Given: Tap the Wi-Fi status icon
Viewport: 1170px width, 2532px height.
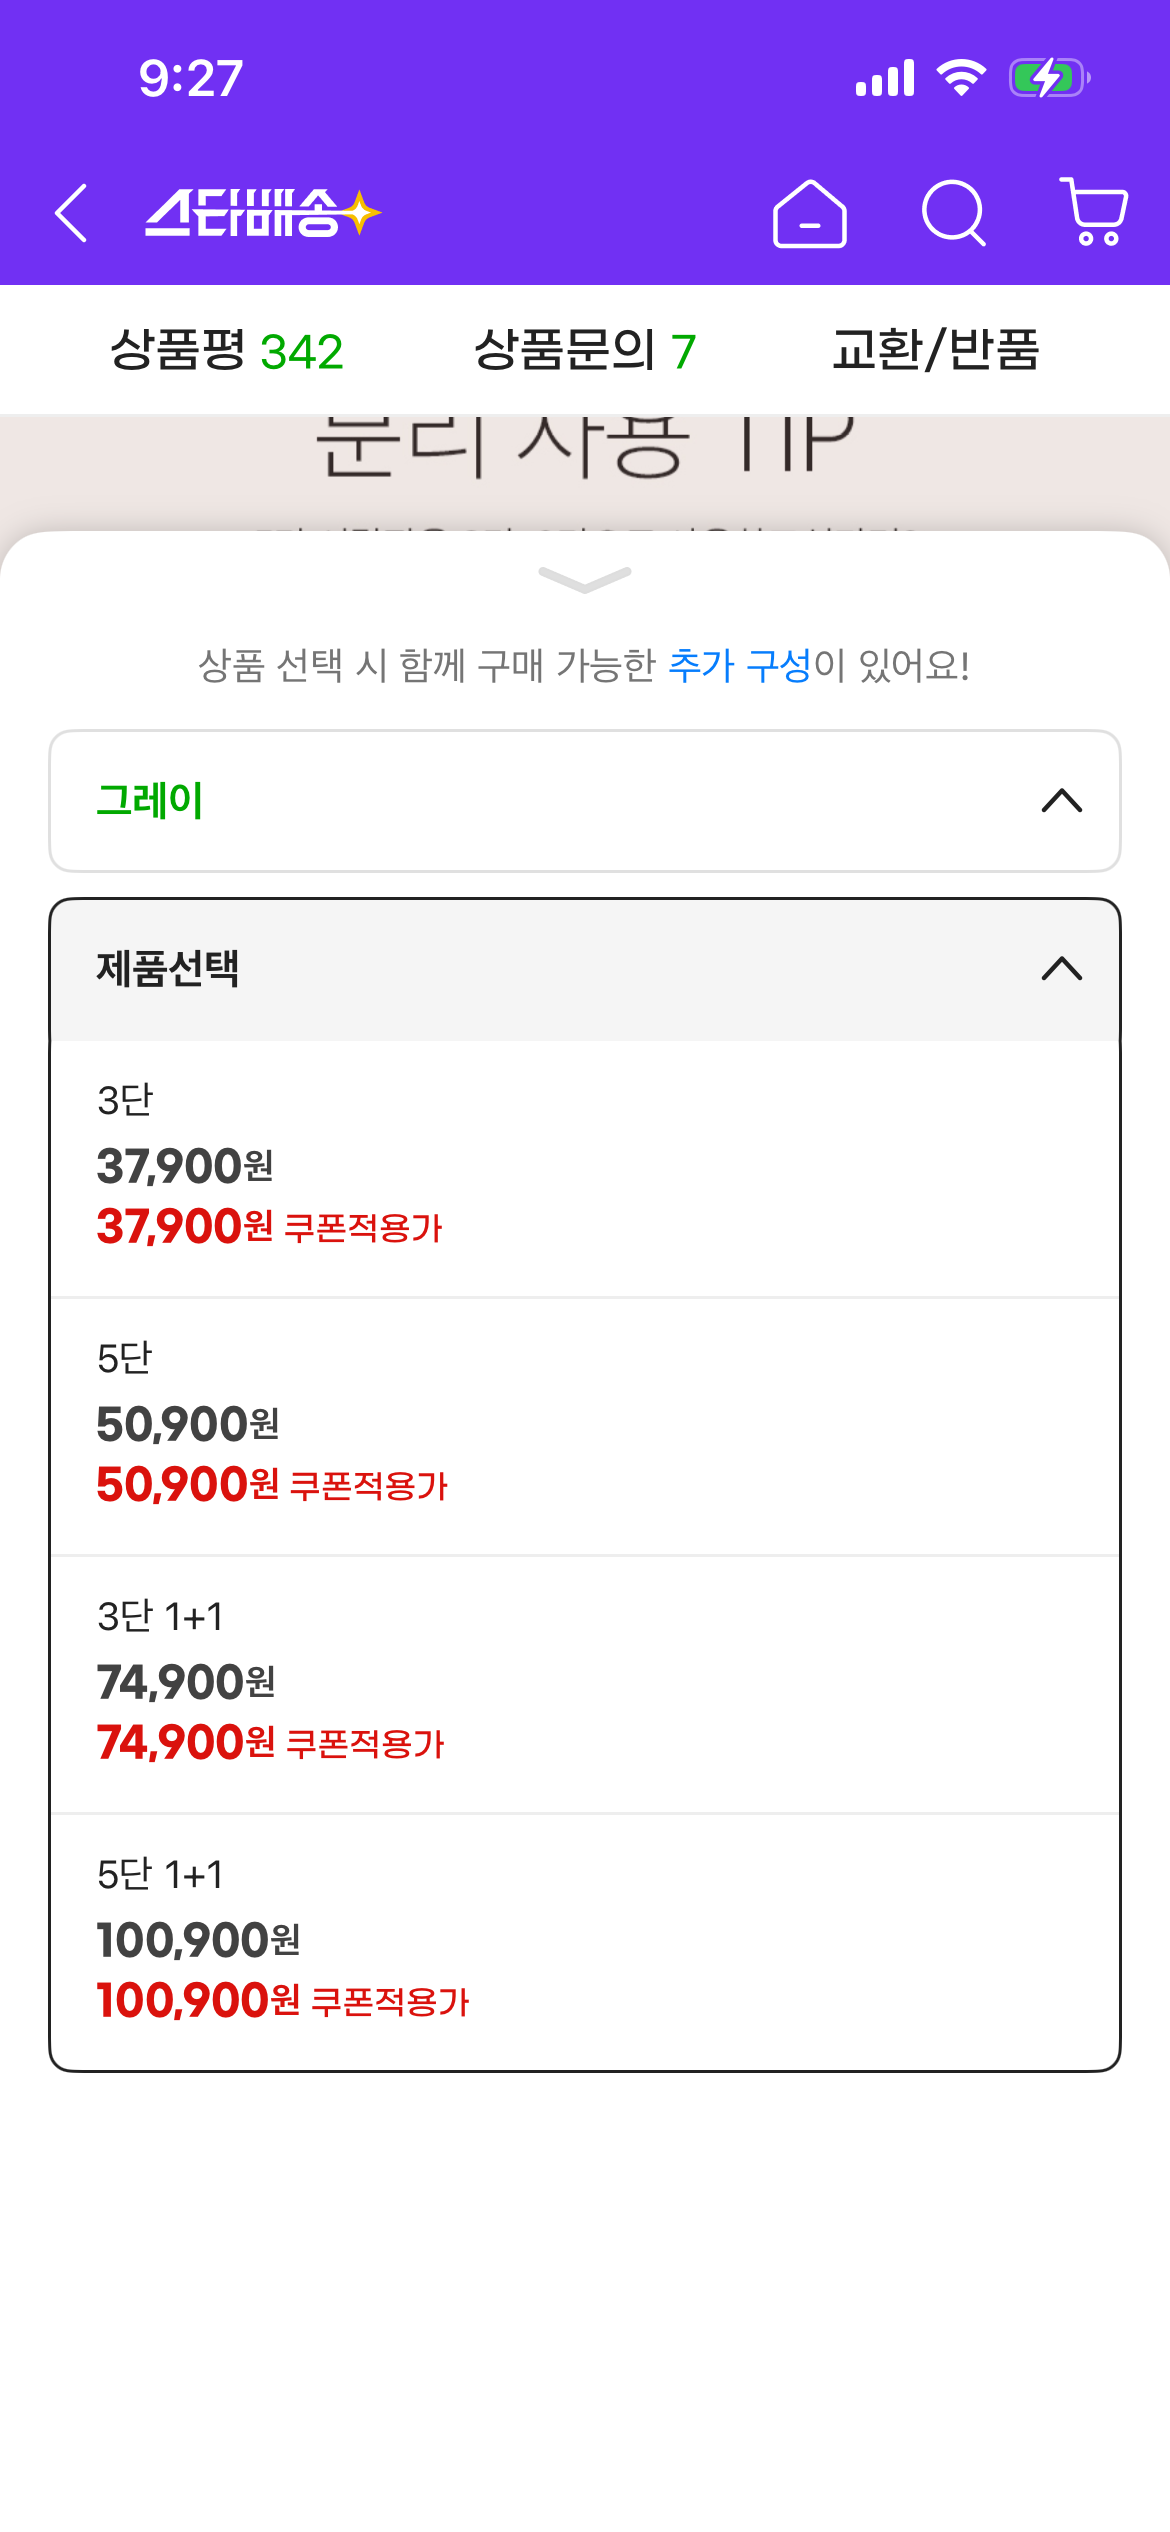Looking at the screenshot, I should click(961, 78).
